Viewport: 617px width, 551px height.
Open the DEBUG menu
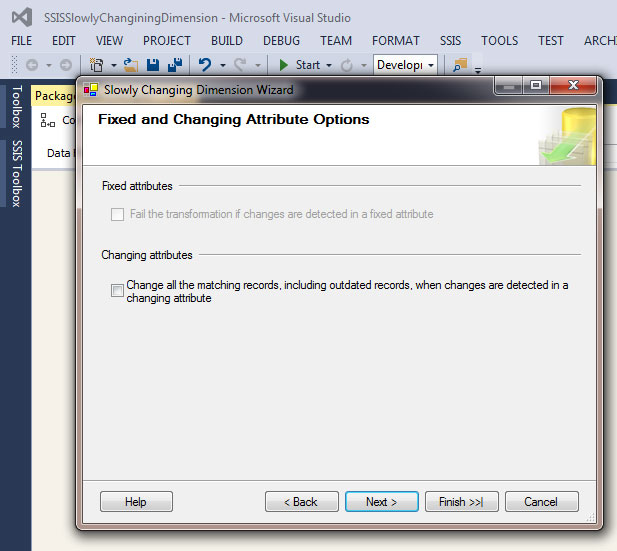tap(281, 41)
